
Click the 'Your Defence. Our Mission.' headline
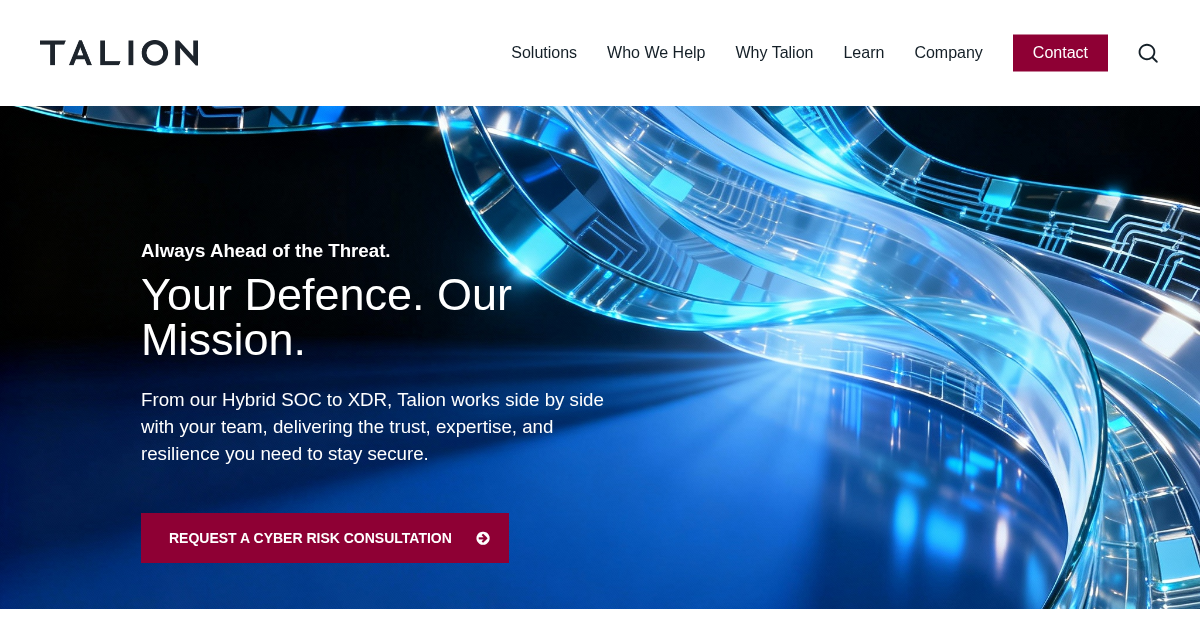tap(326, 317)
